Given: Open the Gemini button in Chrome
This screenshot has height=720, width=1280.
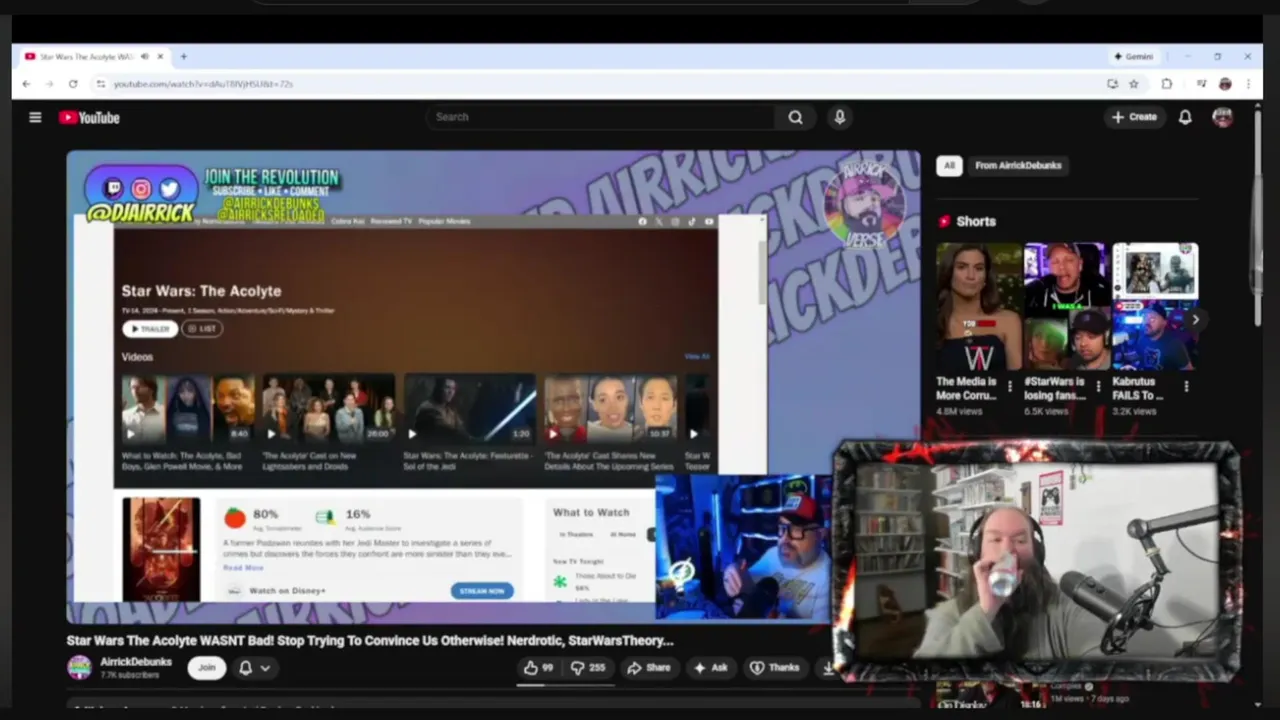Looking at the screenshot, I should pos(1134,57).
